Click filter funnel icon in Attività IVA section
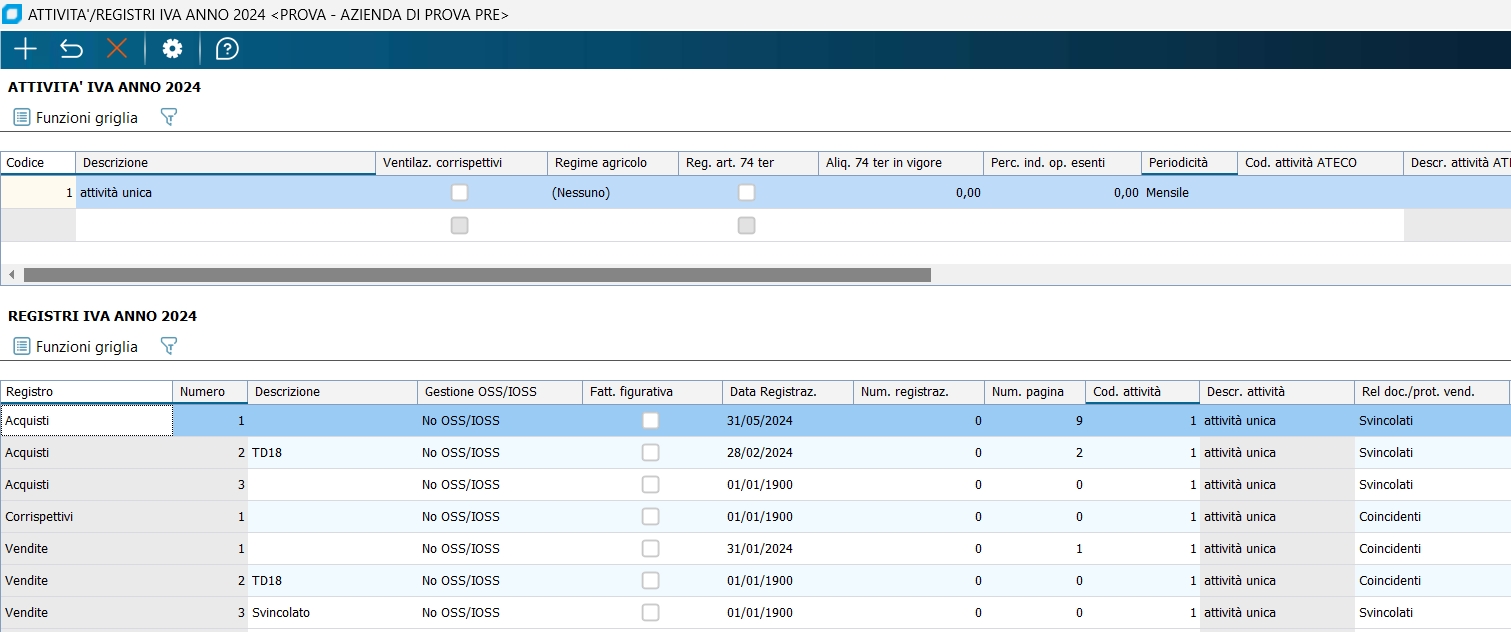1511x632 pixels. 169,118
